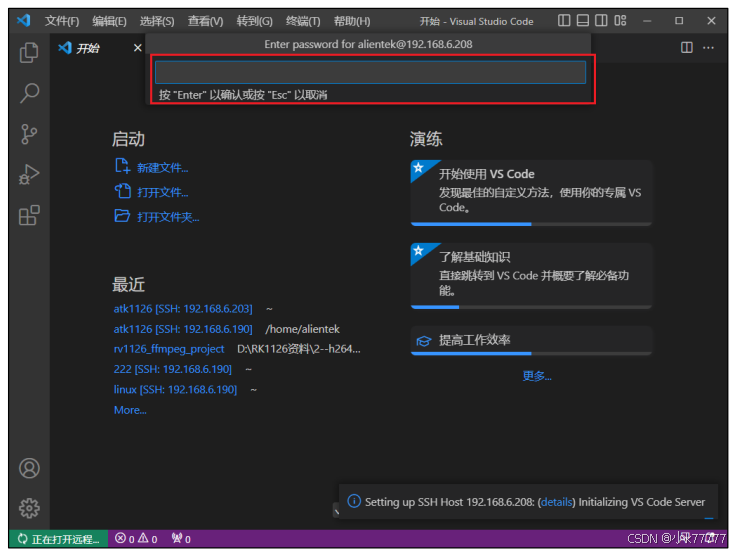Open the Search view in activity bar
The width and height of the screenshot is (744, 552).
[x=29, y=93]
